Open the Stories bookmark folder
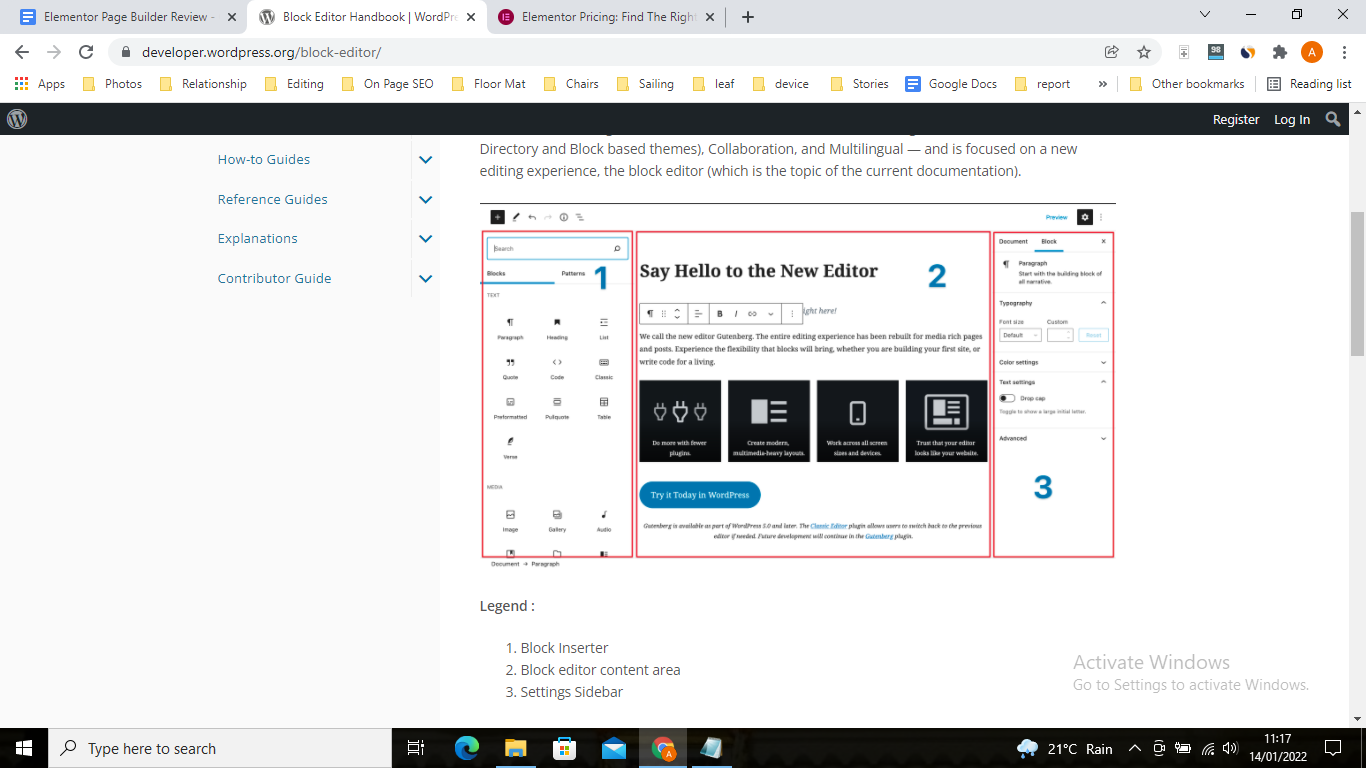This screenshot has width=1366, height=768. 859,84
